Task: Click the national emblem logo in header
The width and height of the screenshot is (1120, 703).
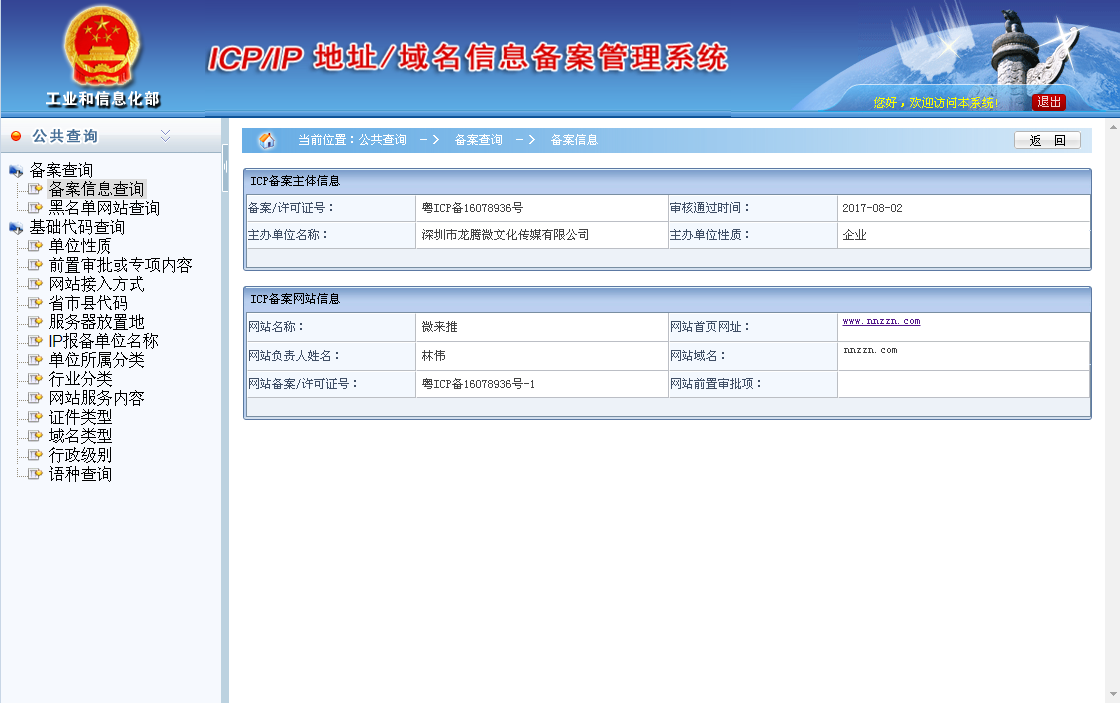Action: (102, 46)
